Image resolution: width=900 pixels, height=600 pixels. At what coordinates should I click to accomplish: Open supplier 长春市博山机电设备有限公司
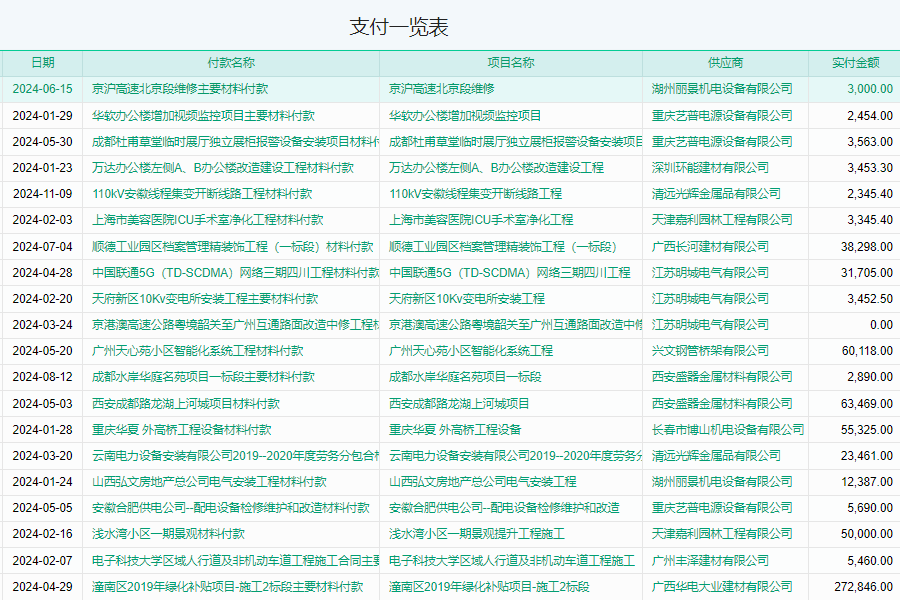click(728, 429)
